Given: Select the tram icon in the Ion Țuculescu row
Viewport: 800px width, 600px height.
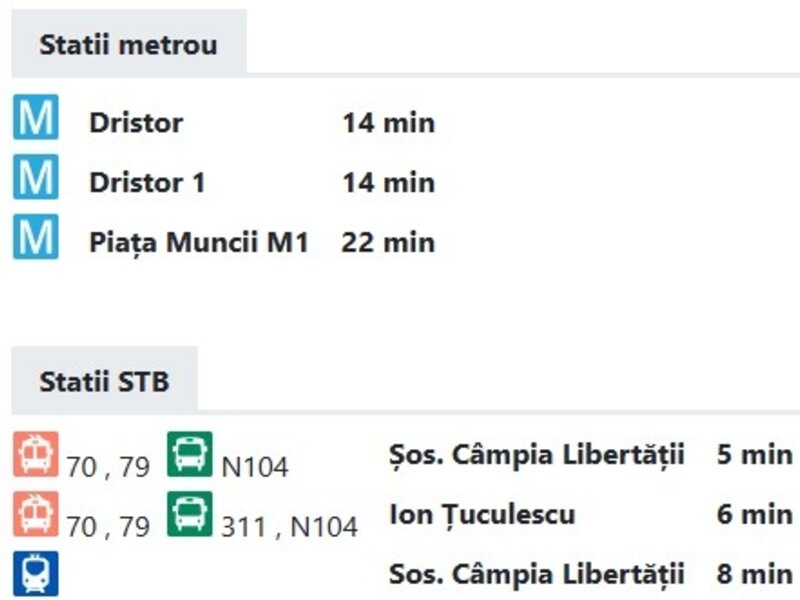Looking at the screenshot, I should click(x=35, y=514).
